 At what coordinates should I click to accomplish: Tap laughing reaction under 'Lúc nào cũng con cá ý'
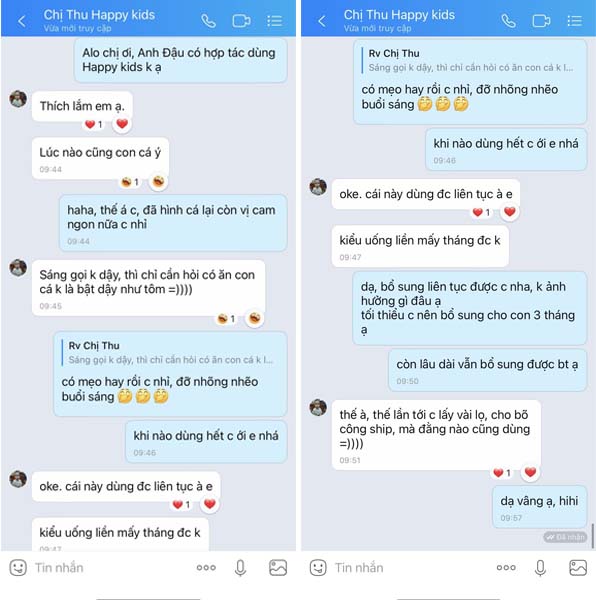[x=158, y=181]
